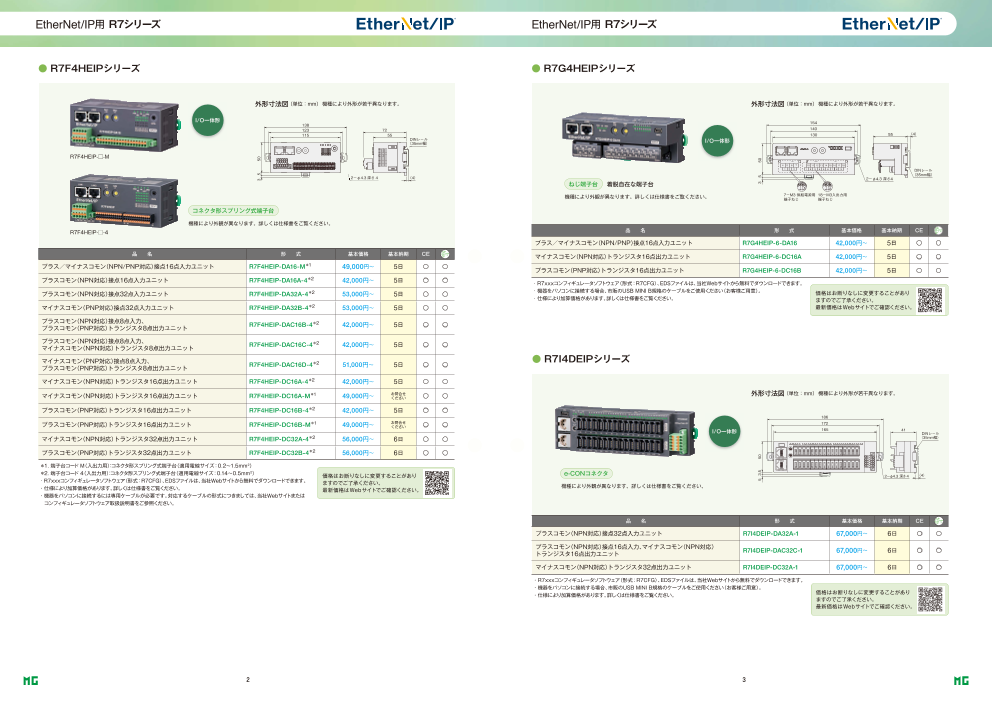
Task: Click the 基本価格 column header in the R7G4HEIP table
Action: 852,230
